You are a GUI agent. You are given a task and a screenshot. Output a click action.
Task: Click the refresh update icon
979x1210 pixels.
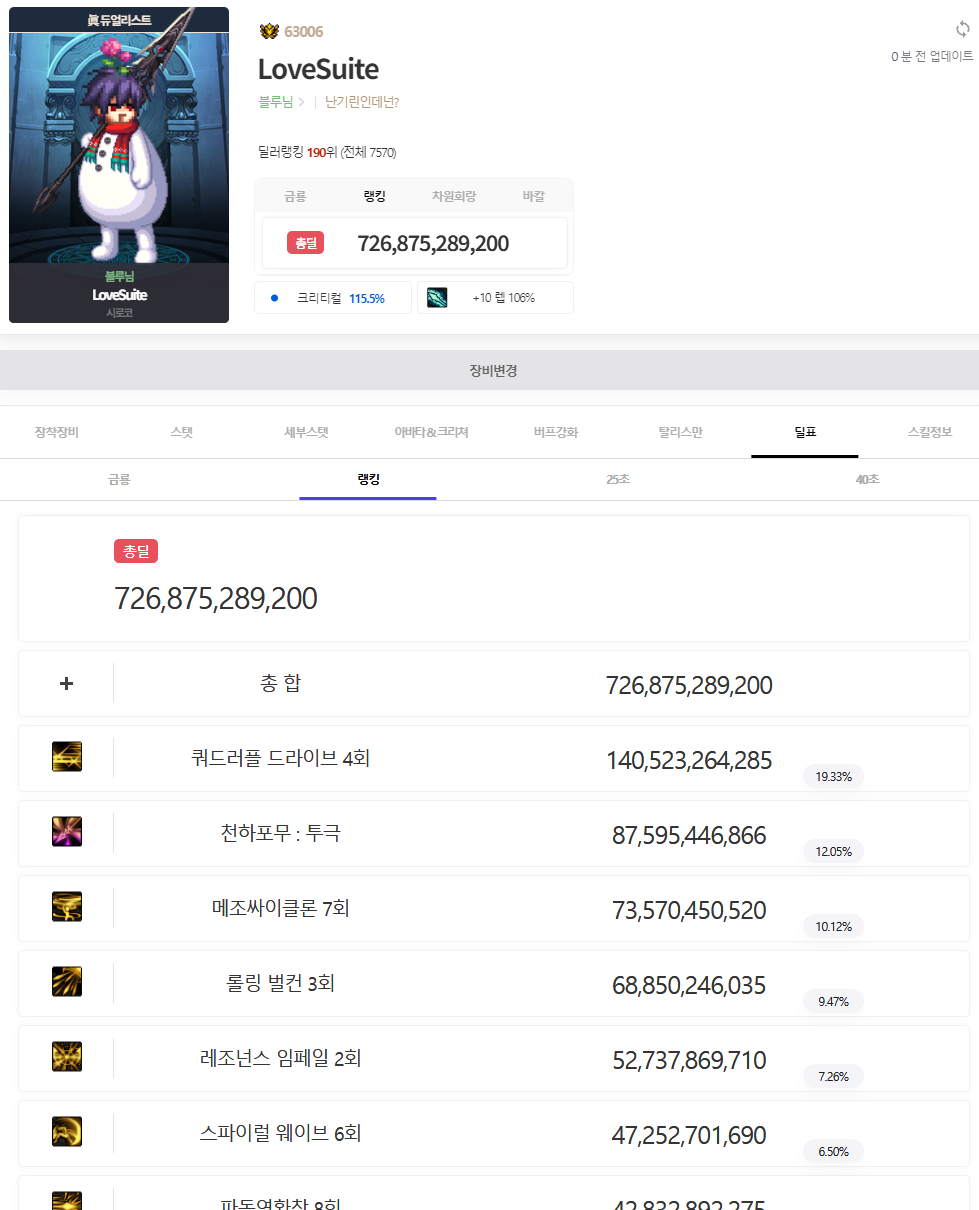(x=962, y=29)
